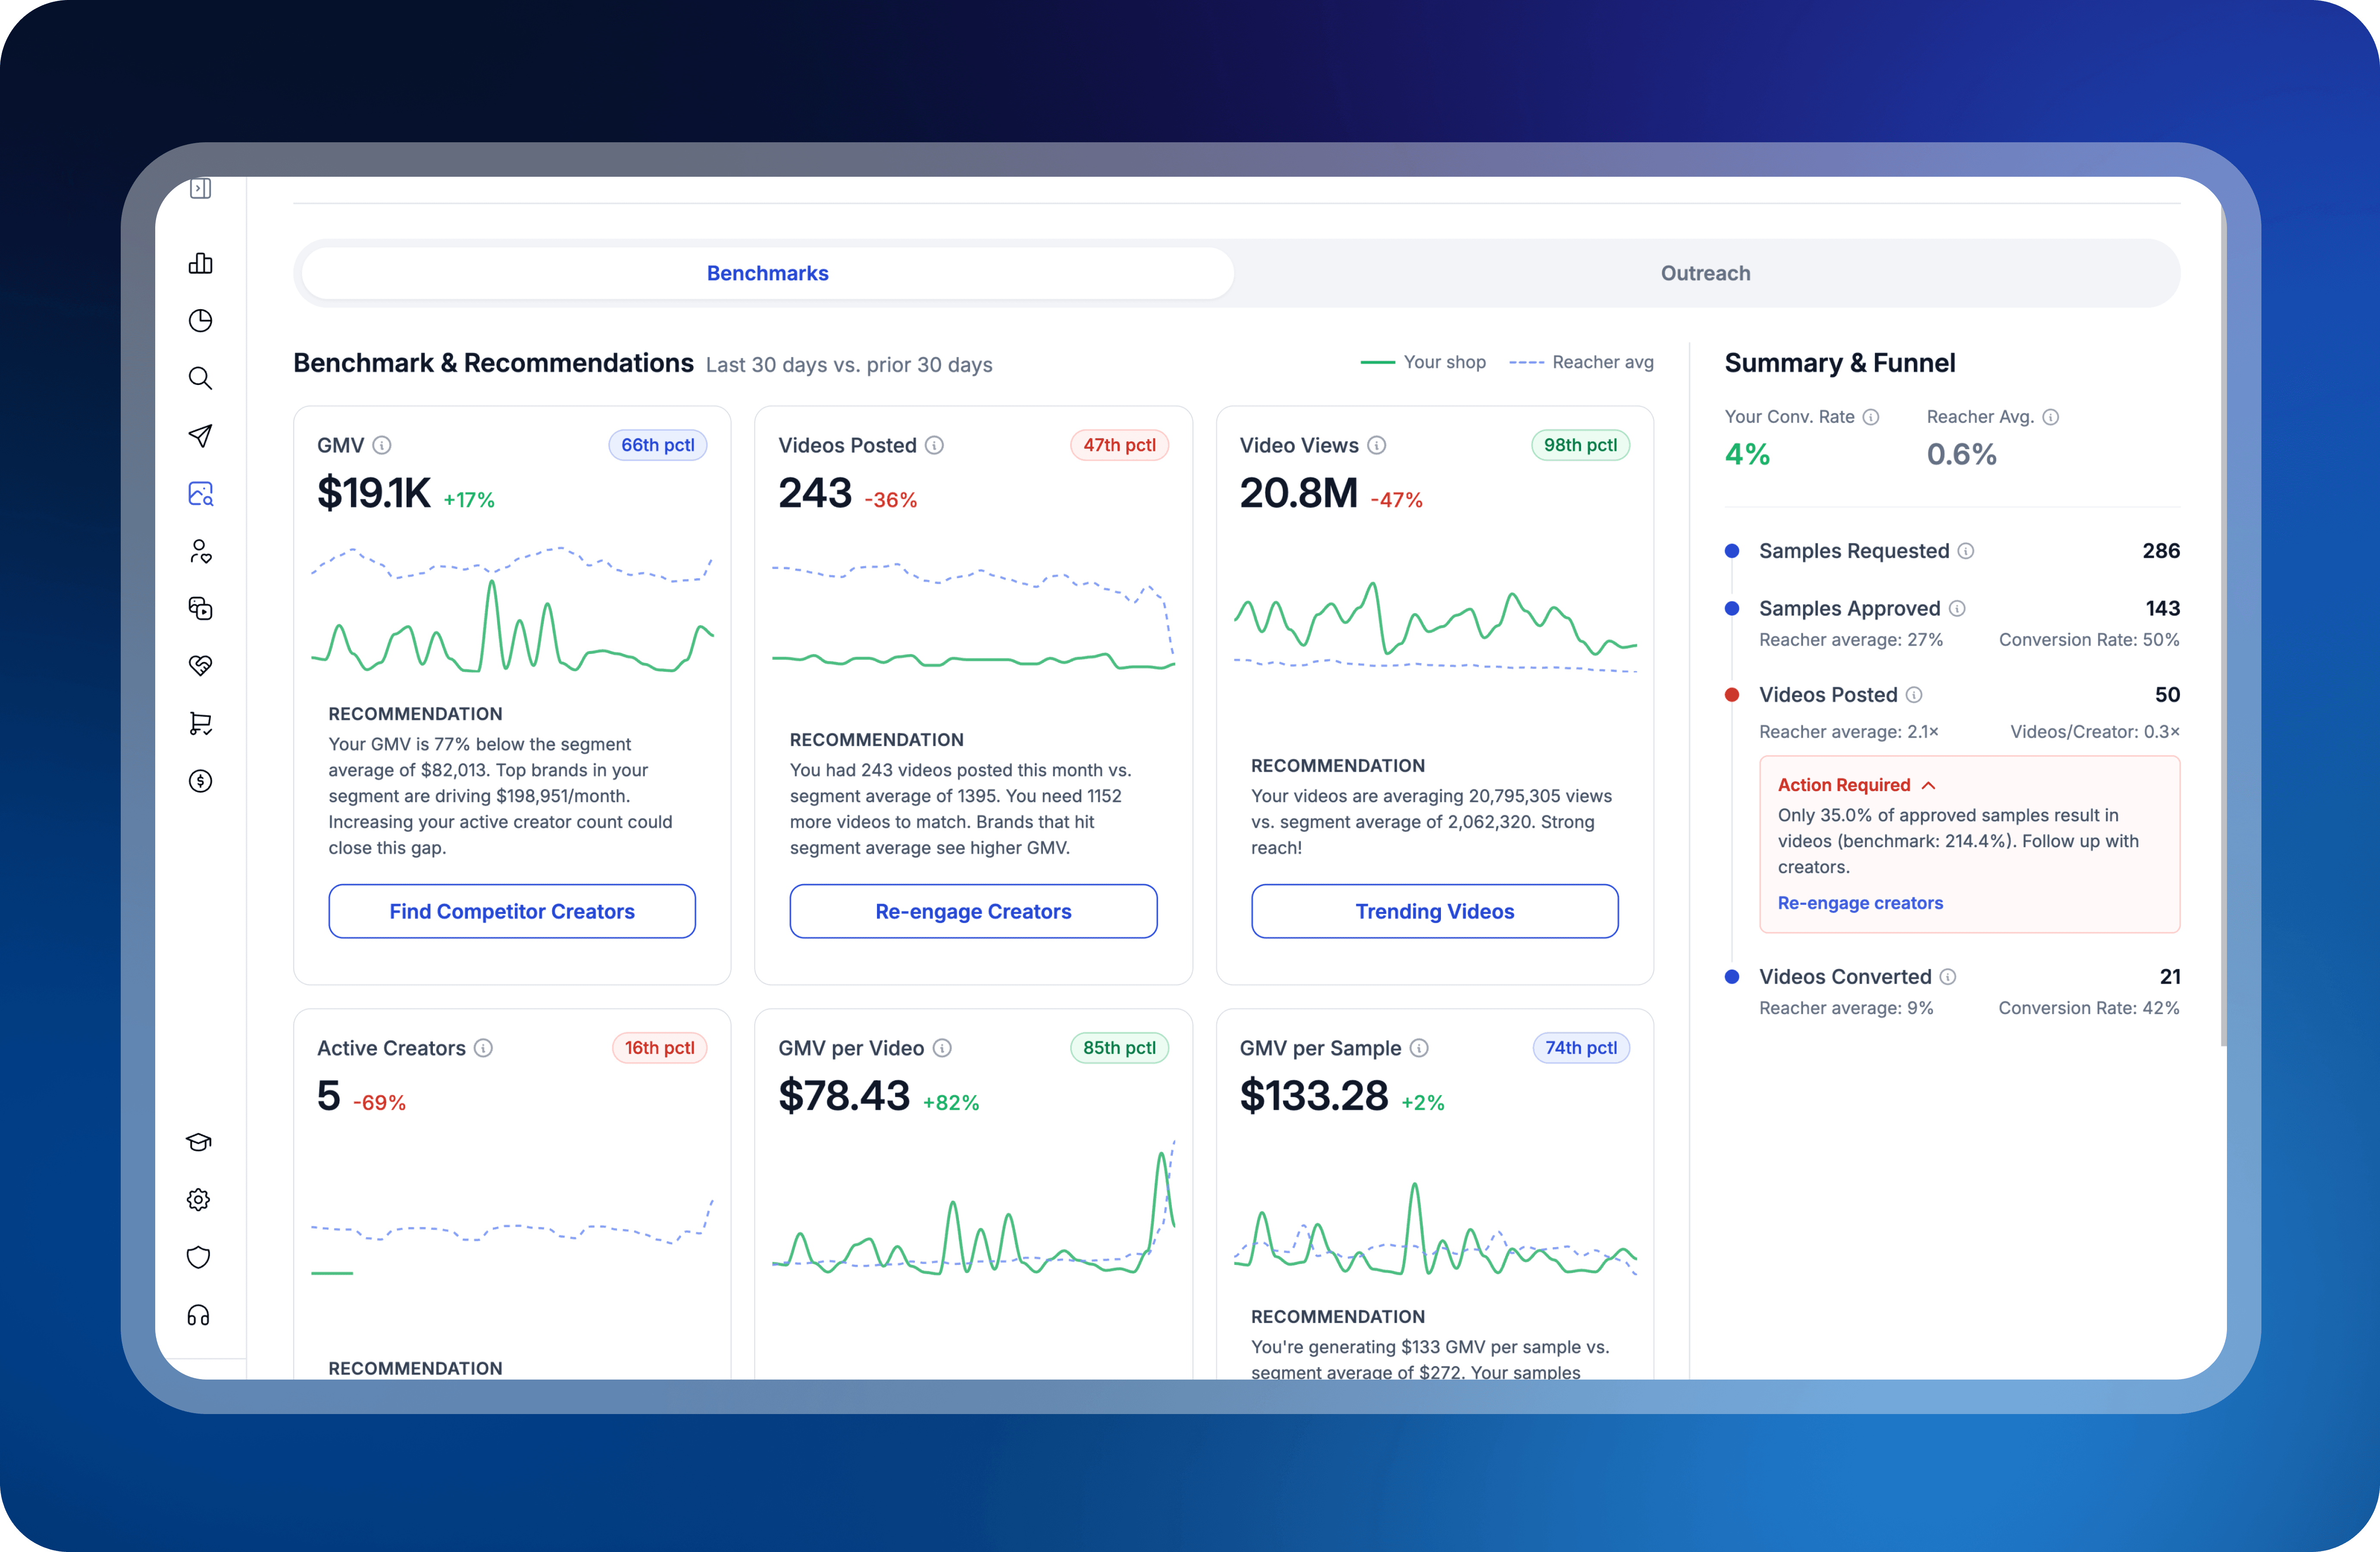Click the $19.1K GMV value

[374, 493]
